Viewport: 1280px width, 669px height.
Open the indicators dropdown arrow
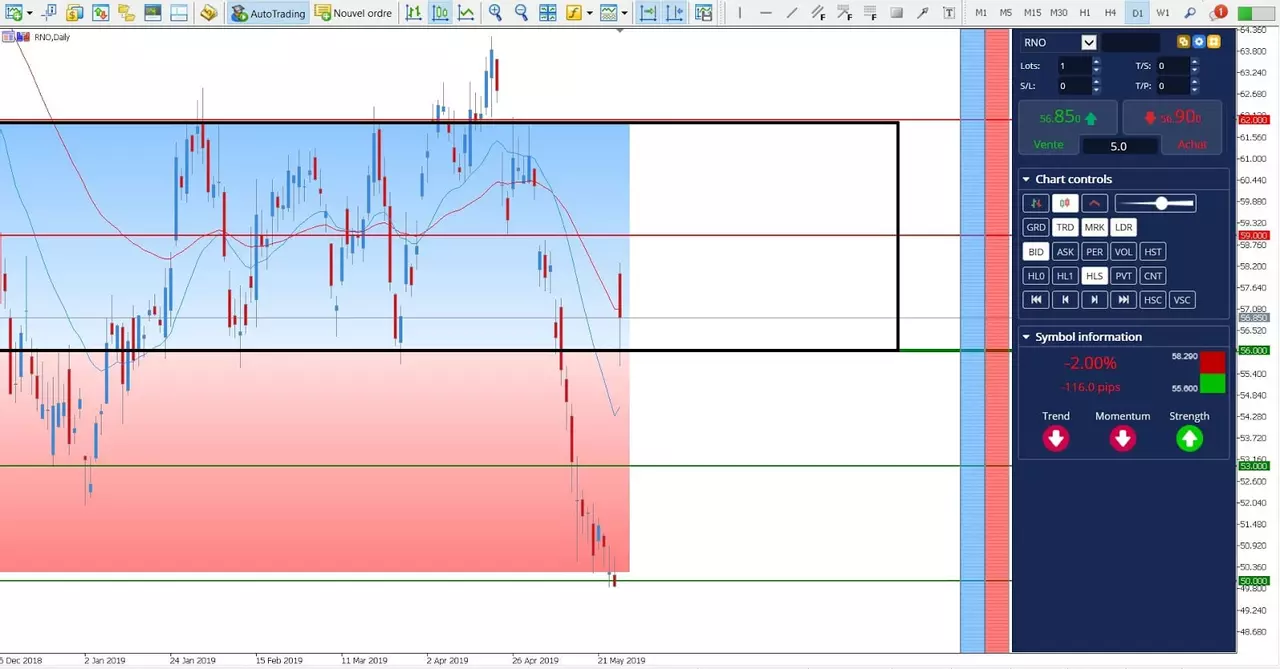coord(590,13)
